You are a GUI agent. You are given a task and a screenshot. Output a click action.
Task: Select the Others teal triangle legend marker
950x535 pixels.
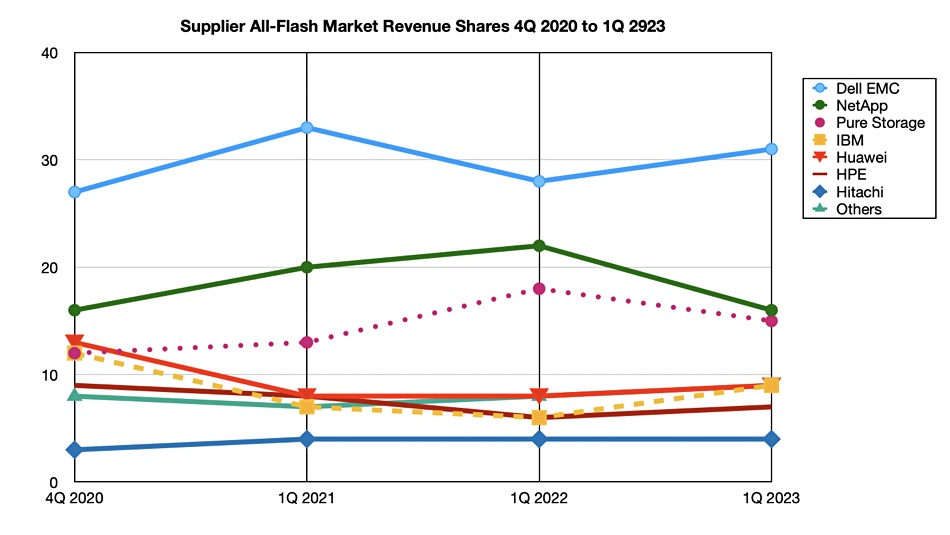point(819,209)
